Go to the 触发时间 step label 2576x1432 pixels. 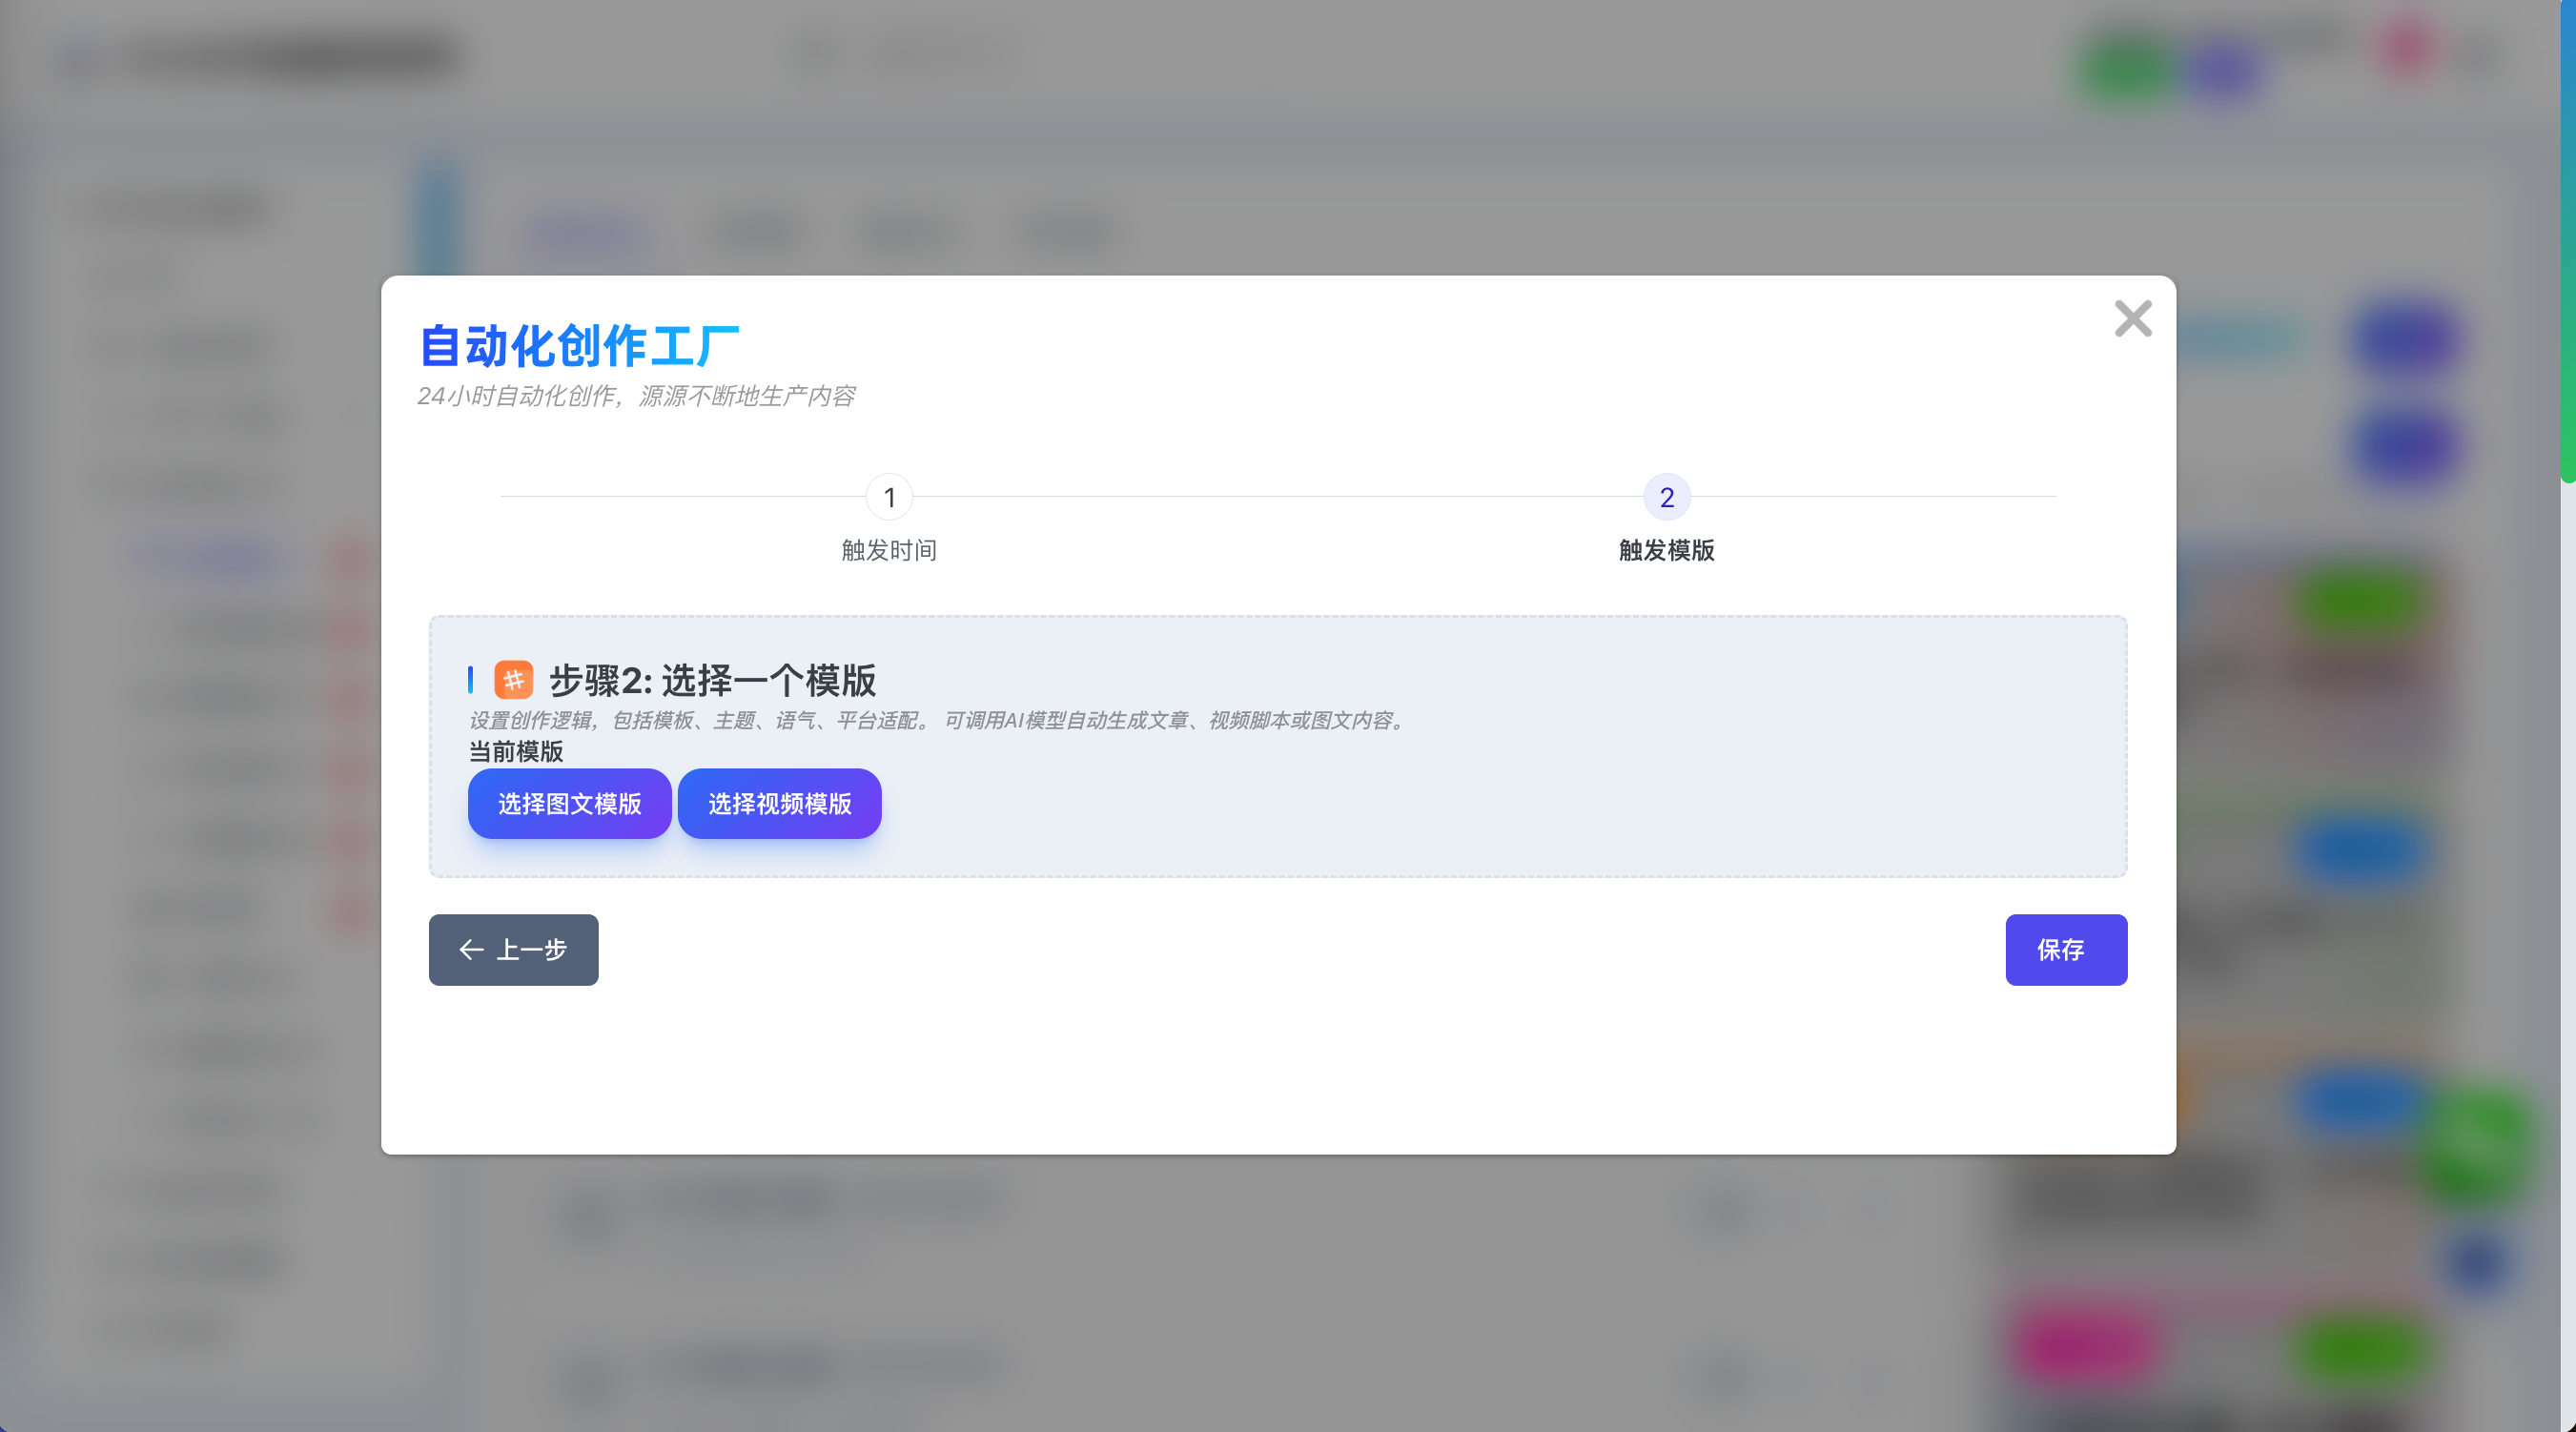pyautogui.click(x=889, y=550)
